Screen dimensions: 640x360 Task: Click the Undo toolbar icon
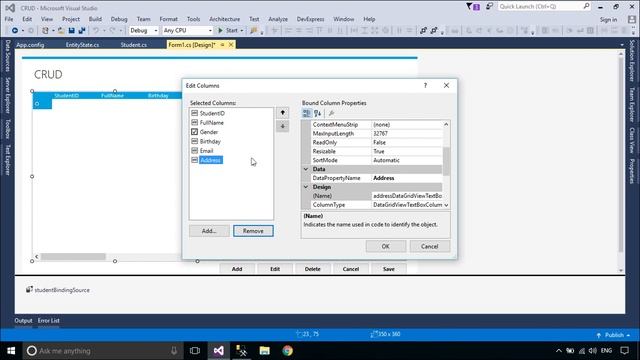(96, 31)
